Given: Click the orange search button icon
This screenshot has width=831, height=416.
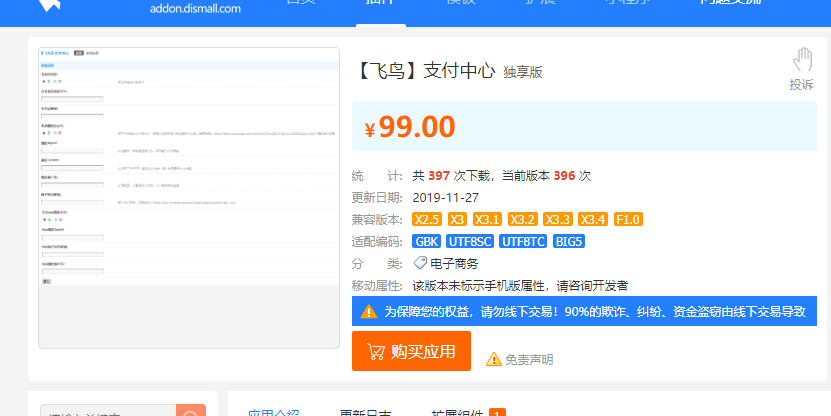Looking at the screenshot, I should [x=190, y=411].
